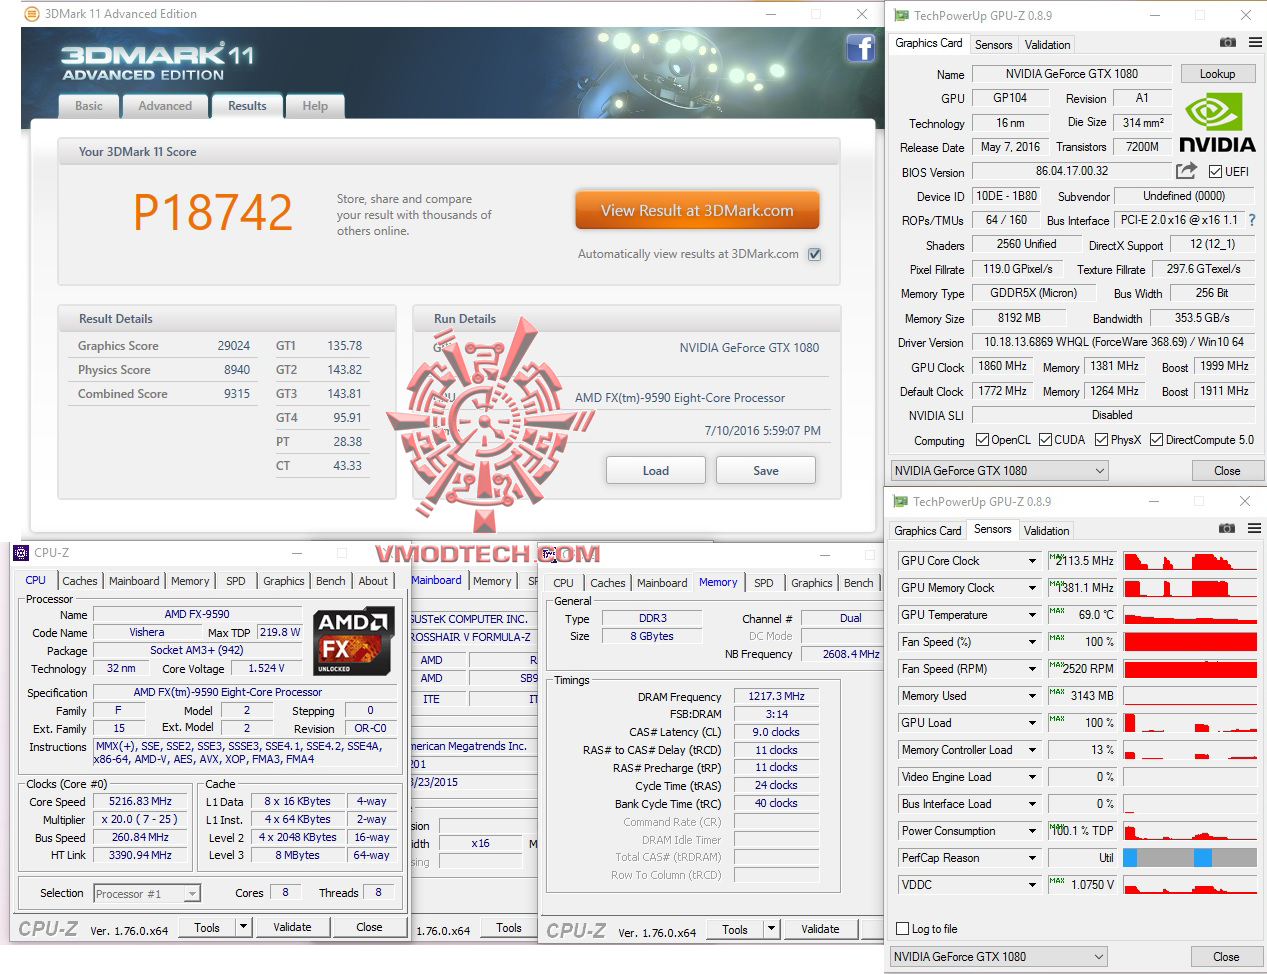This screenshot has height=974, width=1267.
Task: Click the CPU-Z title bar app icon
Action: 21,552
